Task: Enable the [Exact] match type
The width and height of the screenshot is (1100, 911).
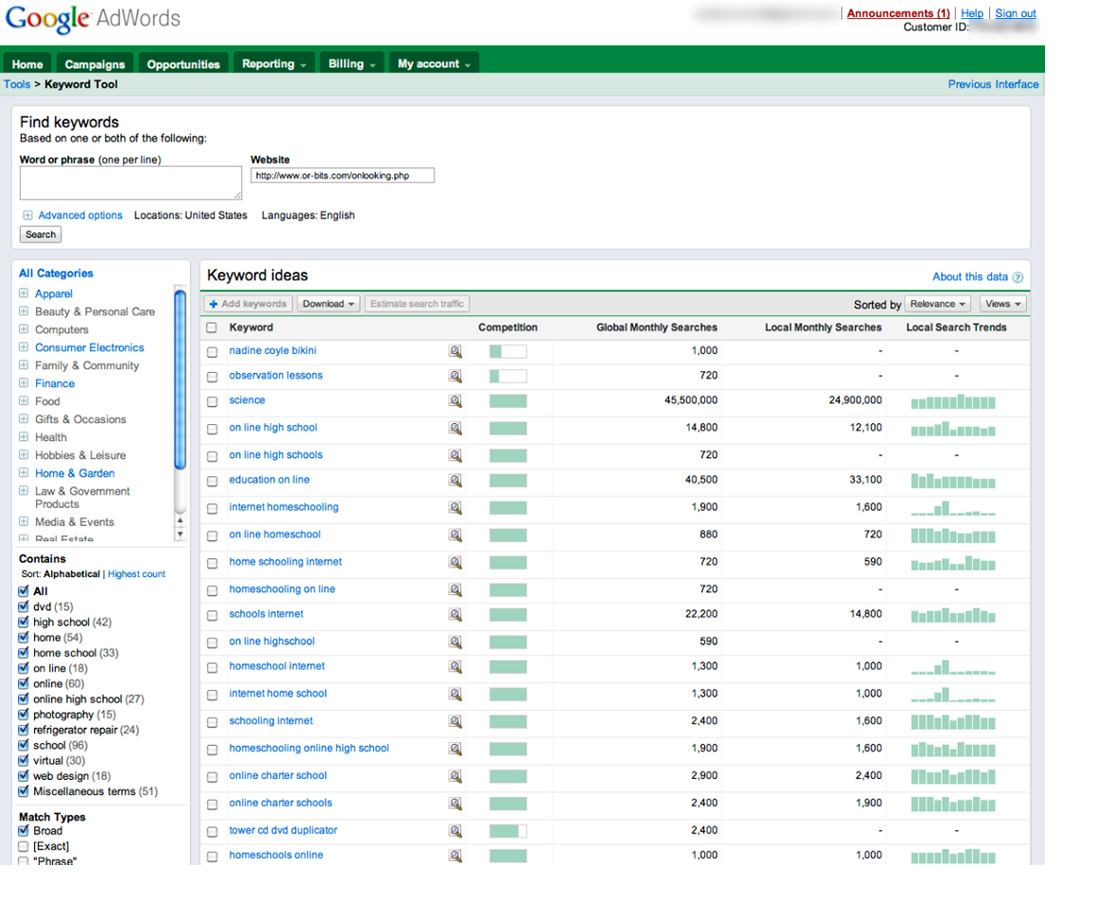Action: tap(23, 846)
